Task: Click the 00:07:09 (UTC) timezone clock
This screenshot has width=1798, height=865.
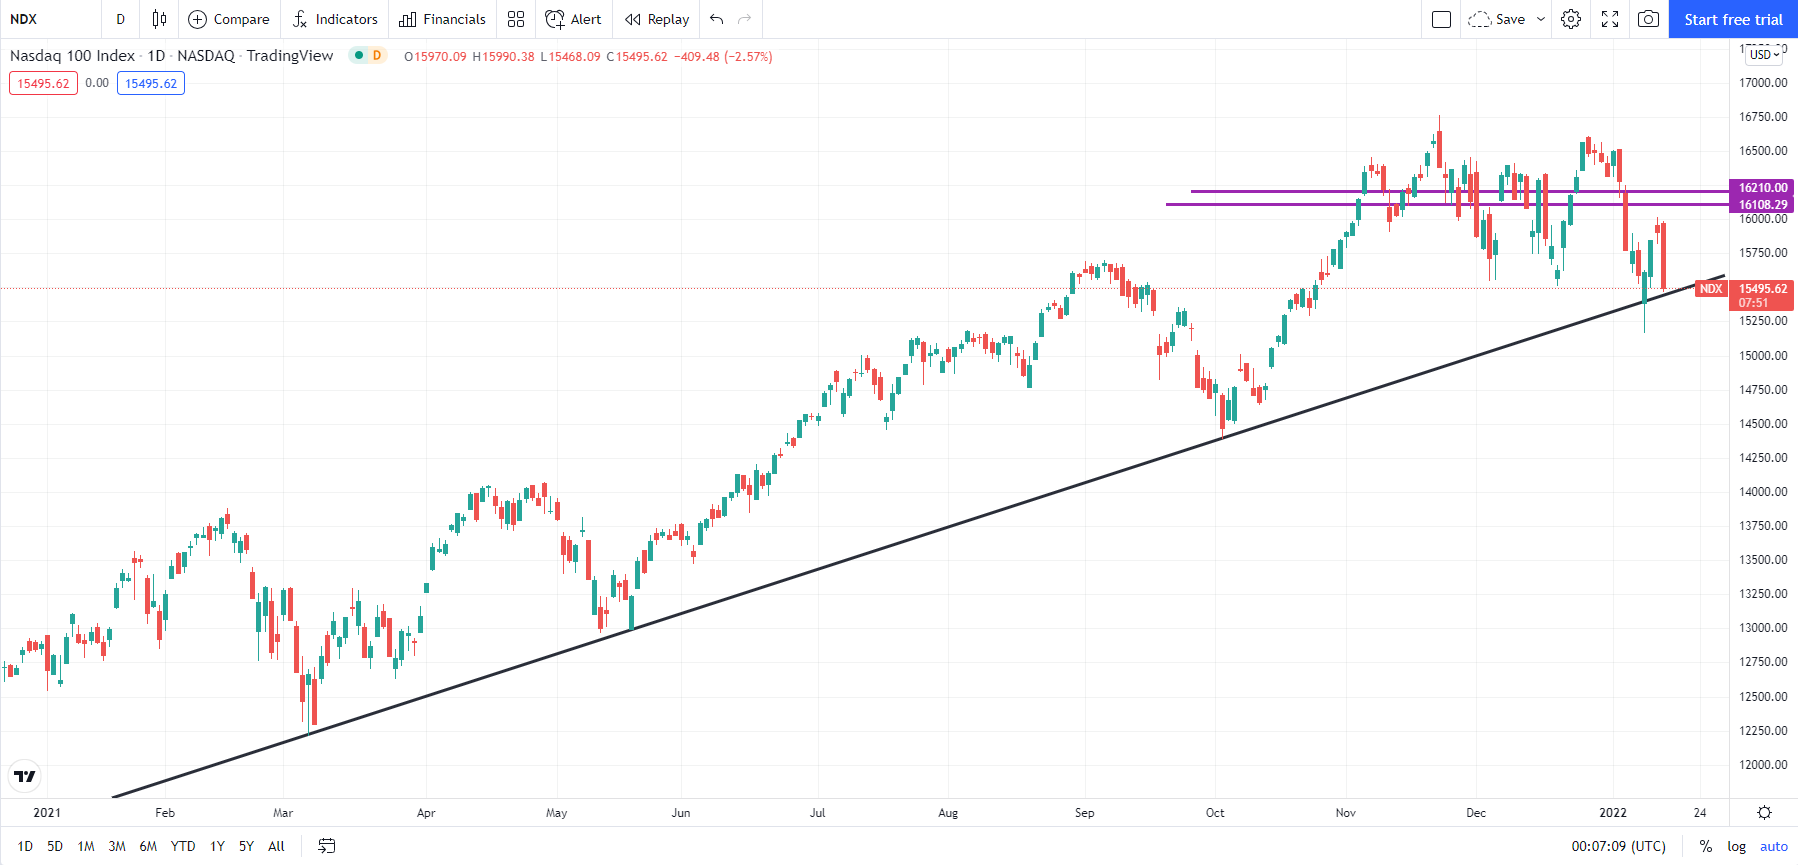Action: [x=1618, y=846]
